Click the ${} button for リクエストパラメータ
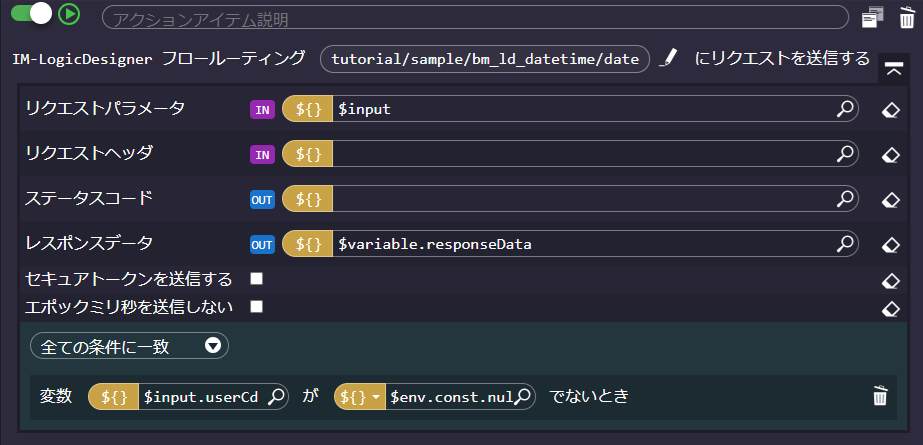This screenshot has width=923, height=445. [x=308, y=109]
